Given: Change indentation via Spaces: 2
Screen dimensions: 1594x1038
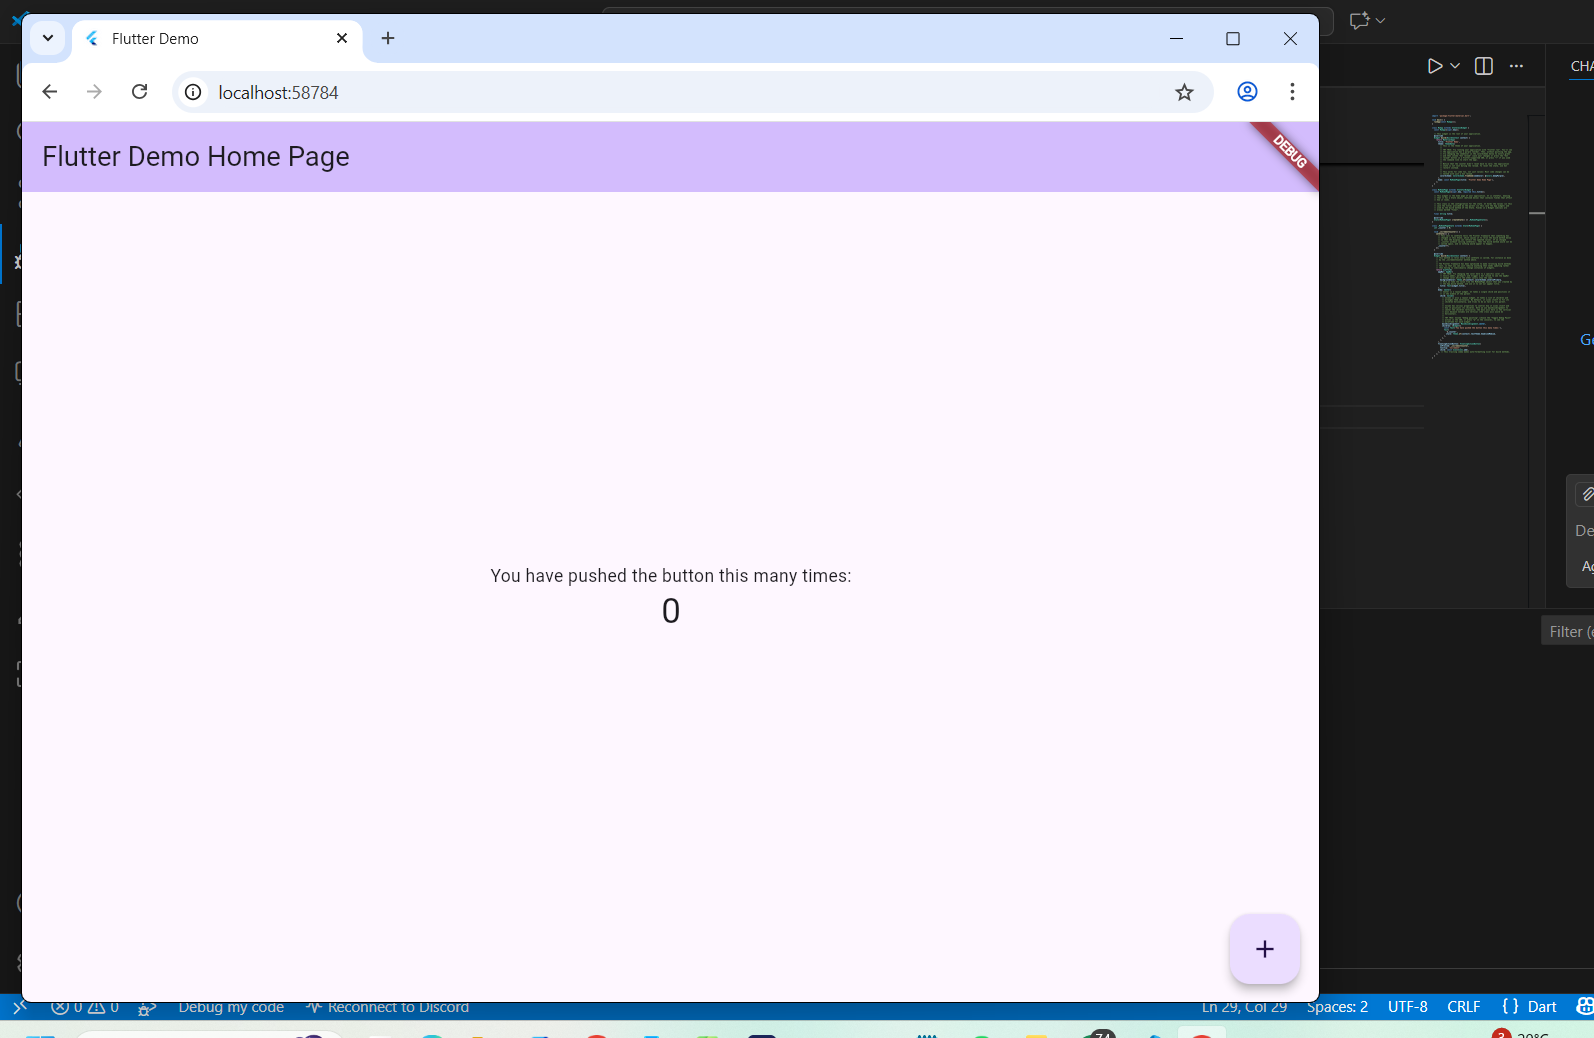Looking at the screenshot, I should click(1337, 1007).
